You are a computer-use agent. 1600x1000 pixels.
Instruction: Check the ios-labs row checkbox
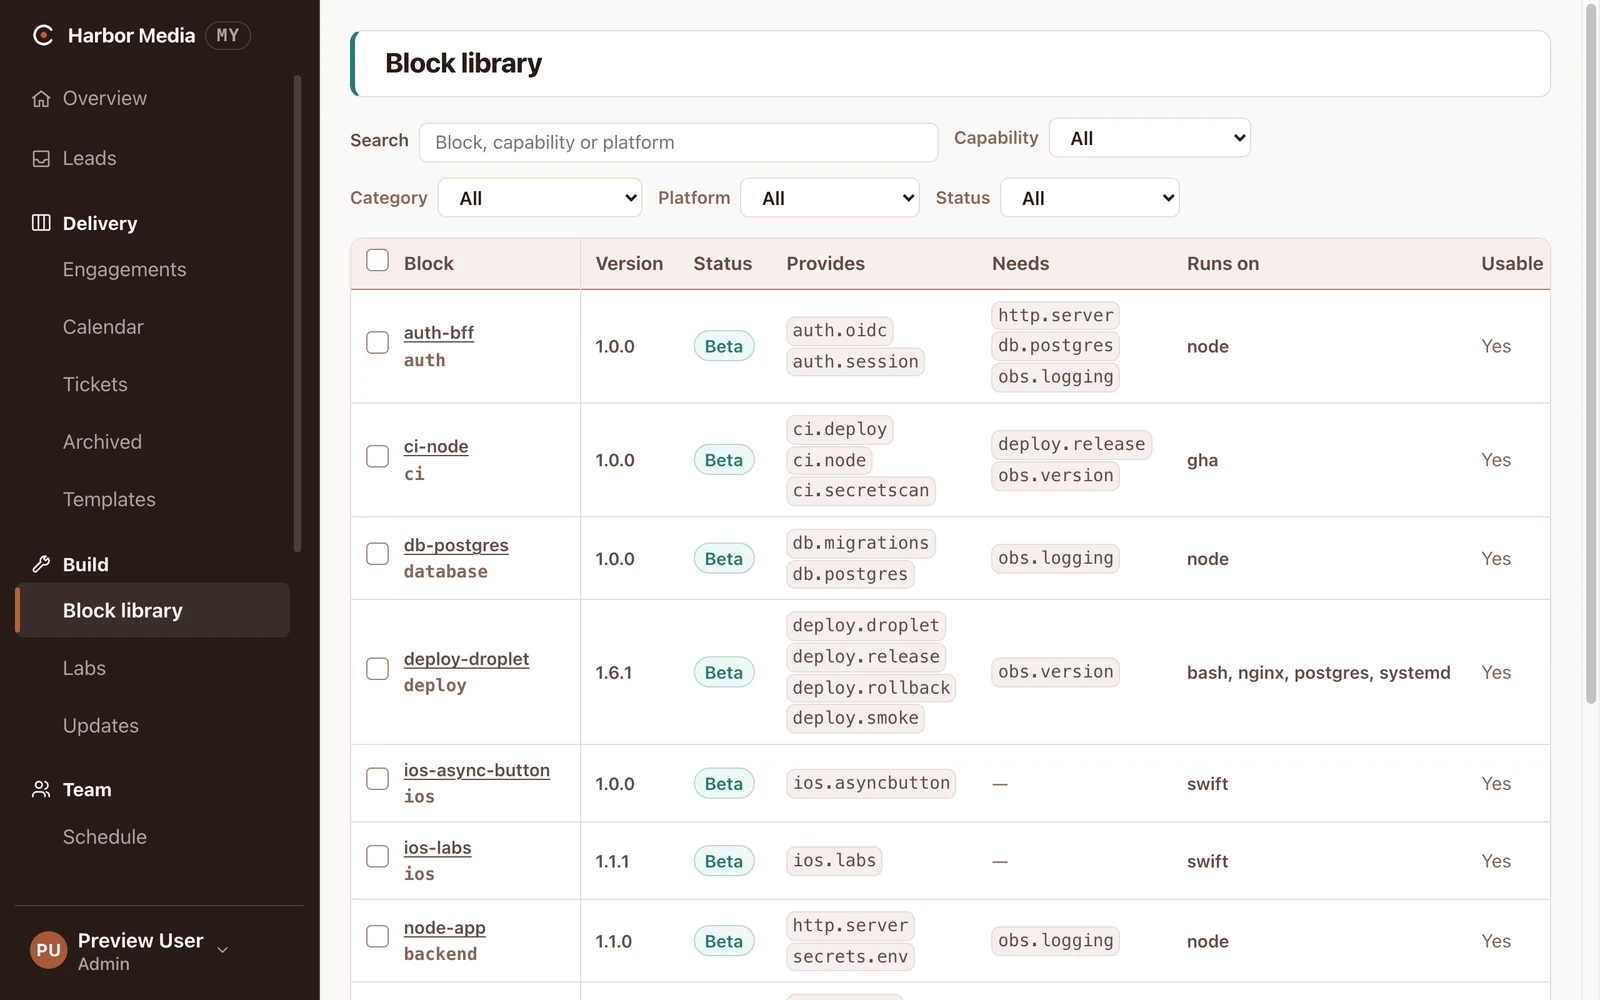click(x=377, y=857)
